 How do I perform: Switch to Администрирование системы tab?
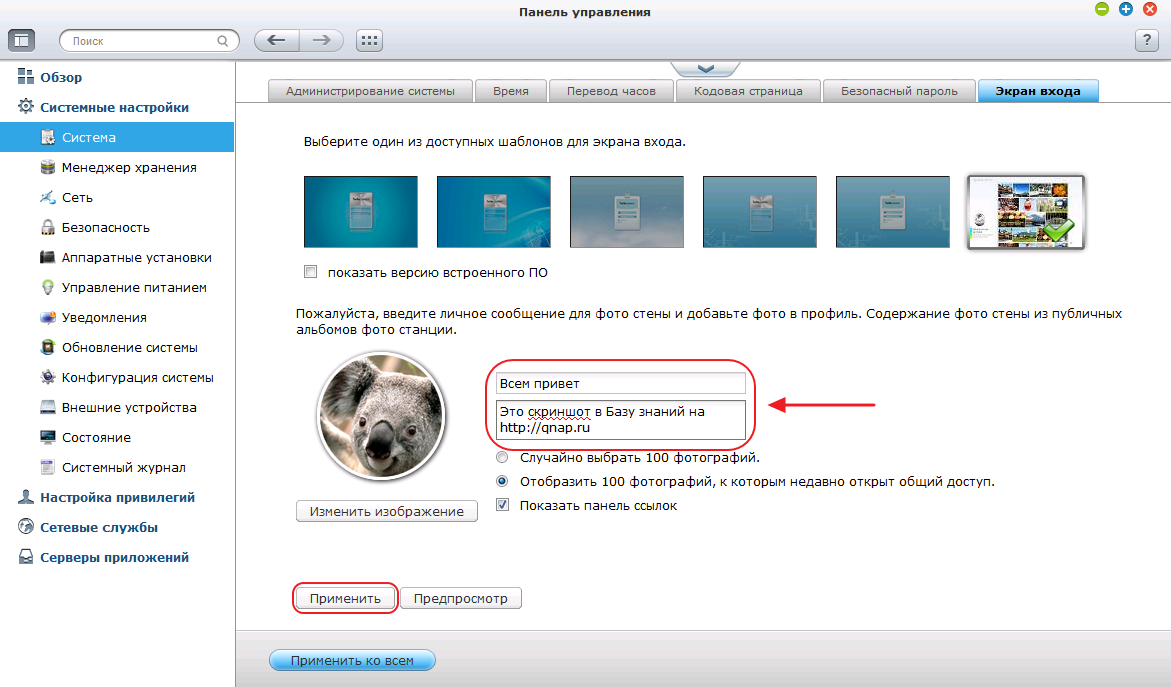click(x=370, y=91)
